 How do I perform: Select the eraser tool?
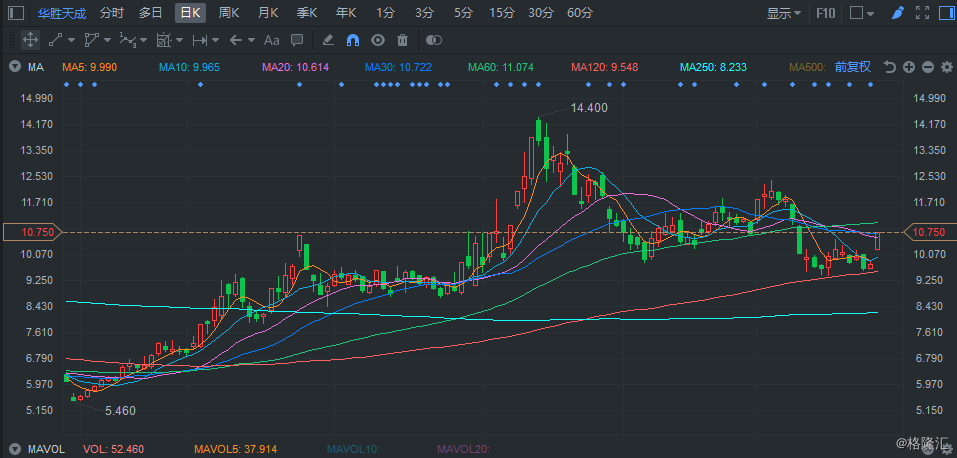point(328,40)
